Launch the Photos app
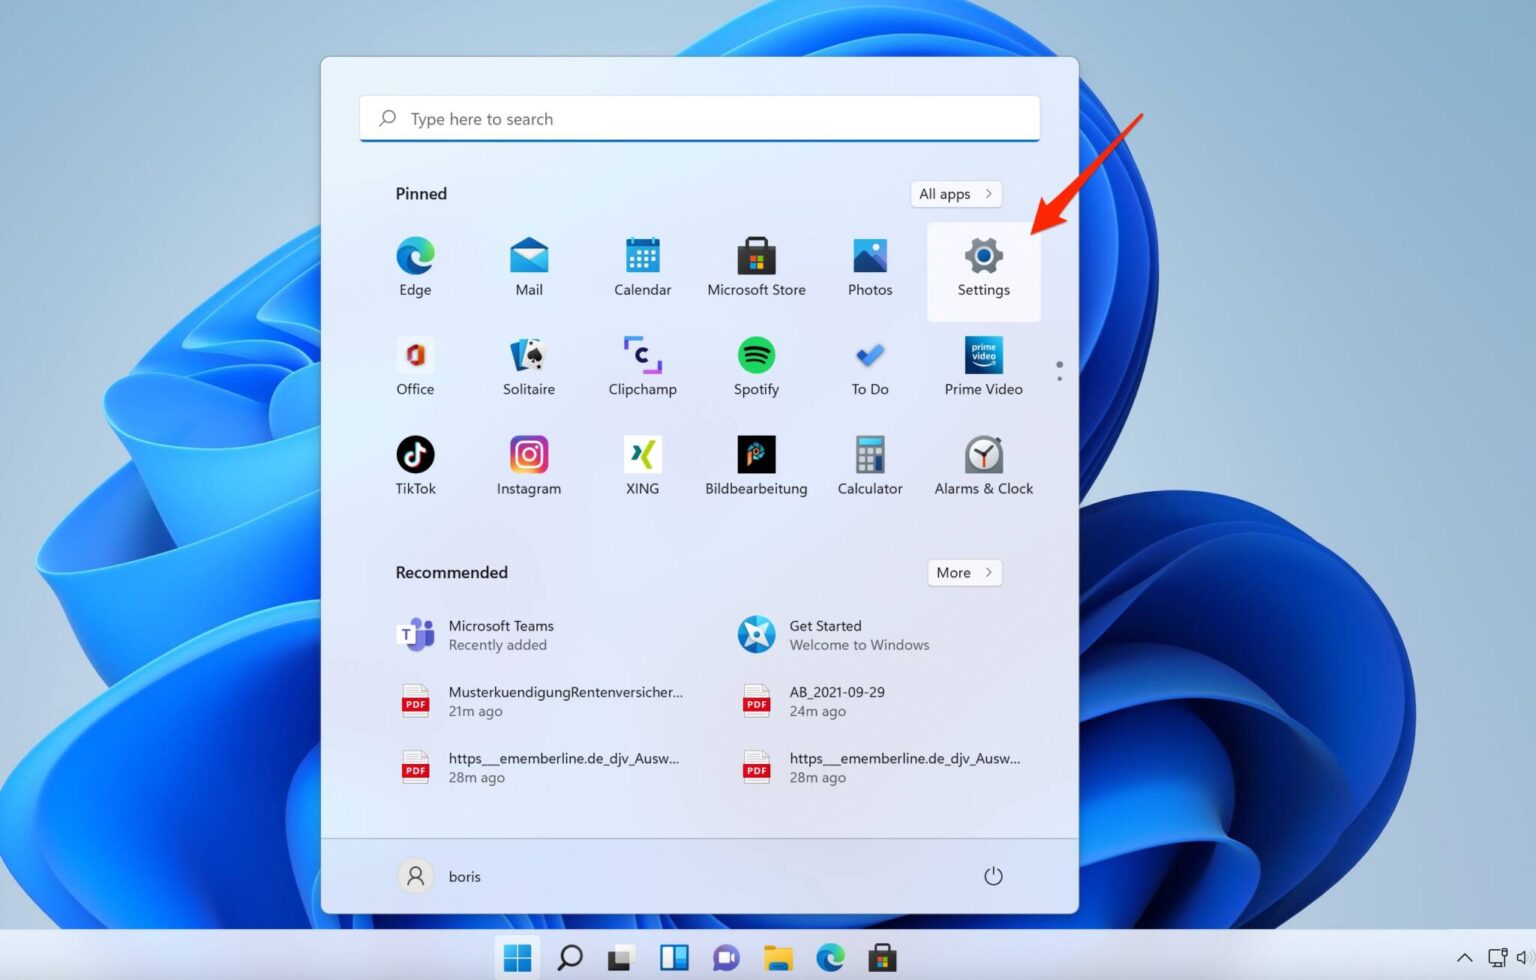 (869, 265)
